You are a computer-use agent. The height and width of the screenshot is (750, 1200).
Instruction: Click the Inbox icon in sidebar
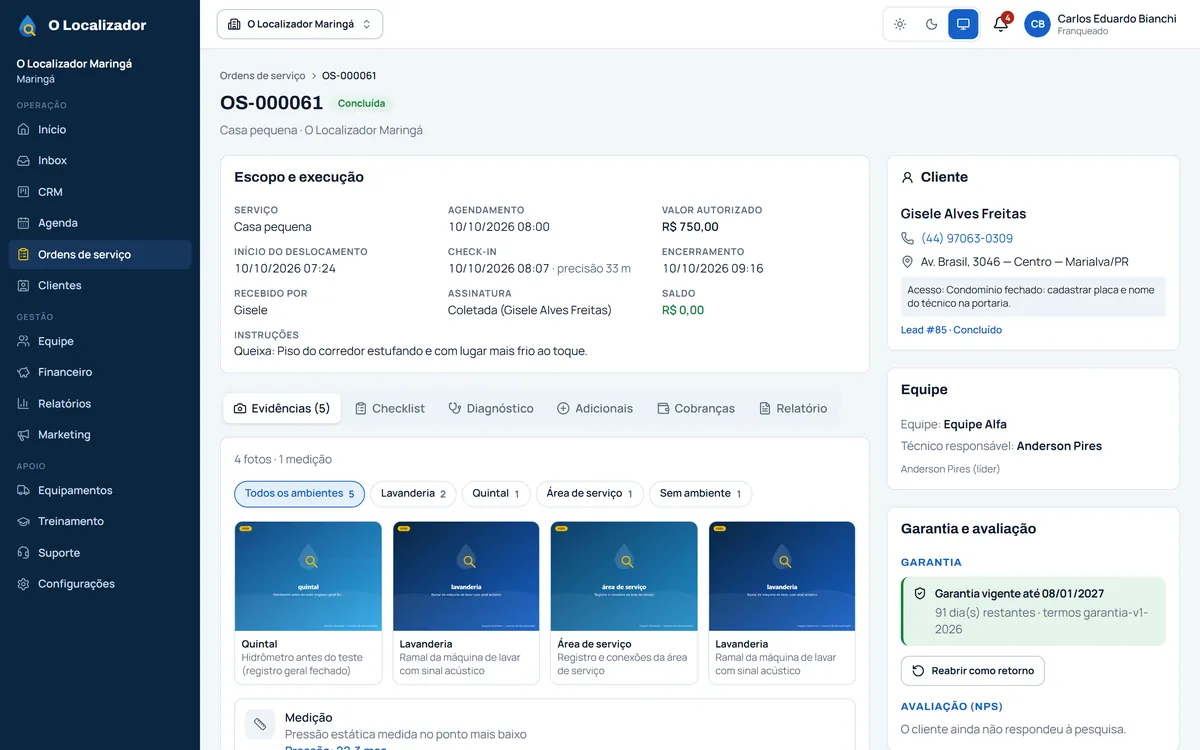click(x=24, y=160)
